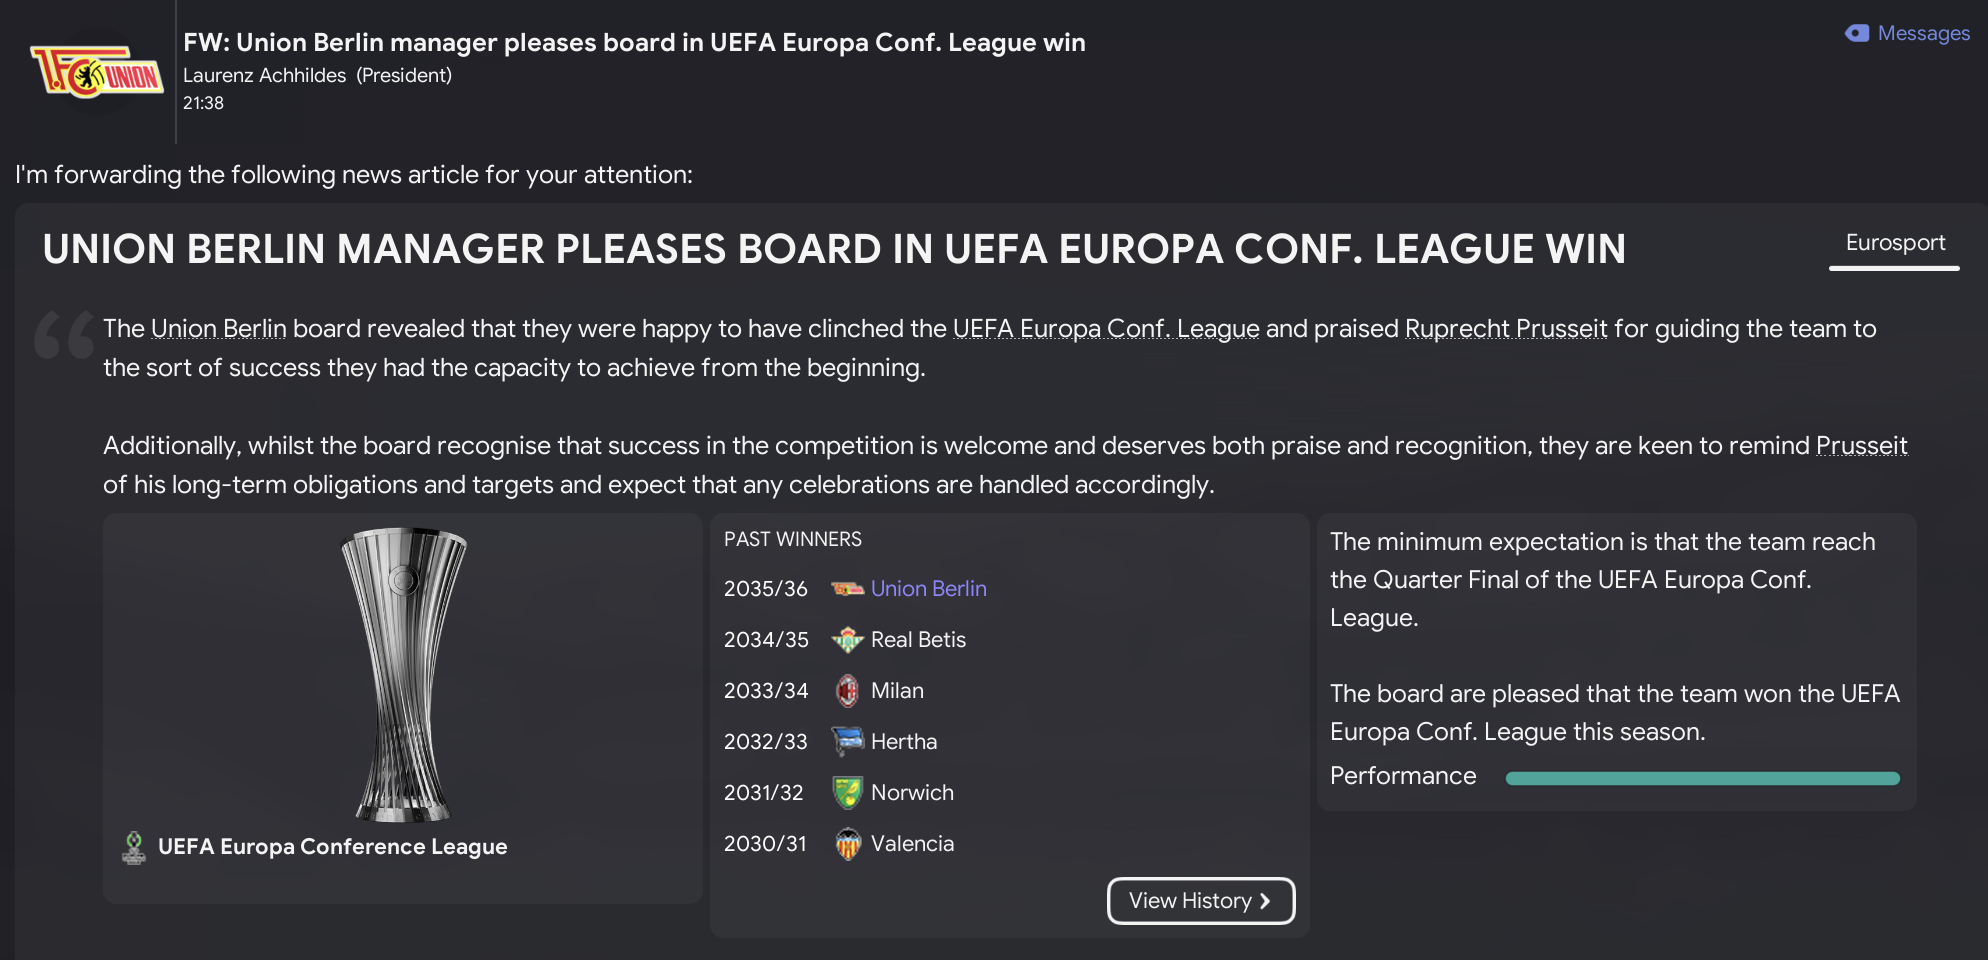Select the Eurosport source tab
This screenshot has height=960, width=1988.
(1894, 243)
